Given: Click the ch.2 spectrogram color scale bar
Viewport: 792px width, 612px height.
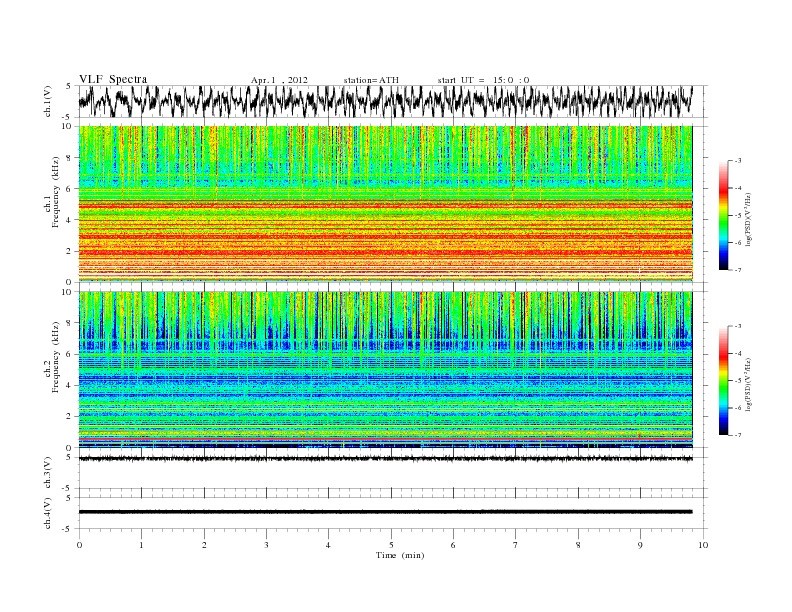Looking at the screenshot, I should click(x=724, y=381).
